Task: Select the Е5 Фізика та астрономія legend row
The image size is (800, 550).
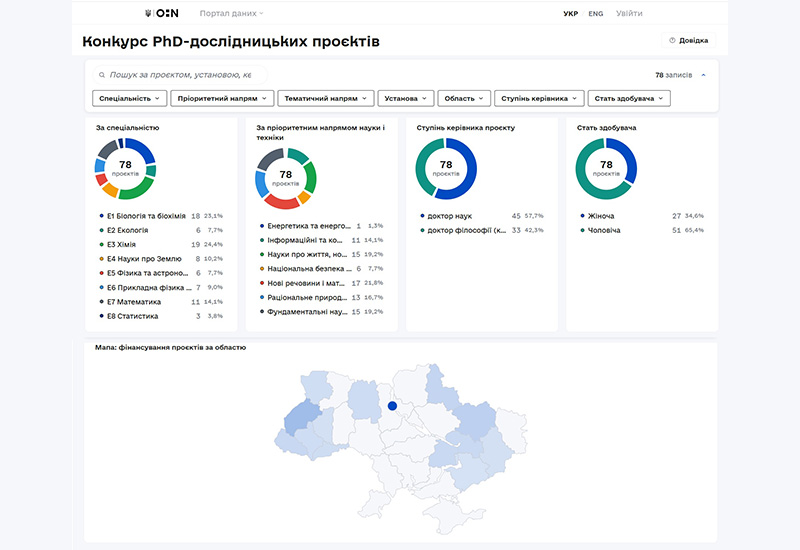Action: click(x=161, y=273)
